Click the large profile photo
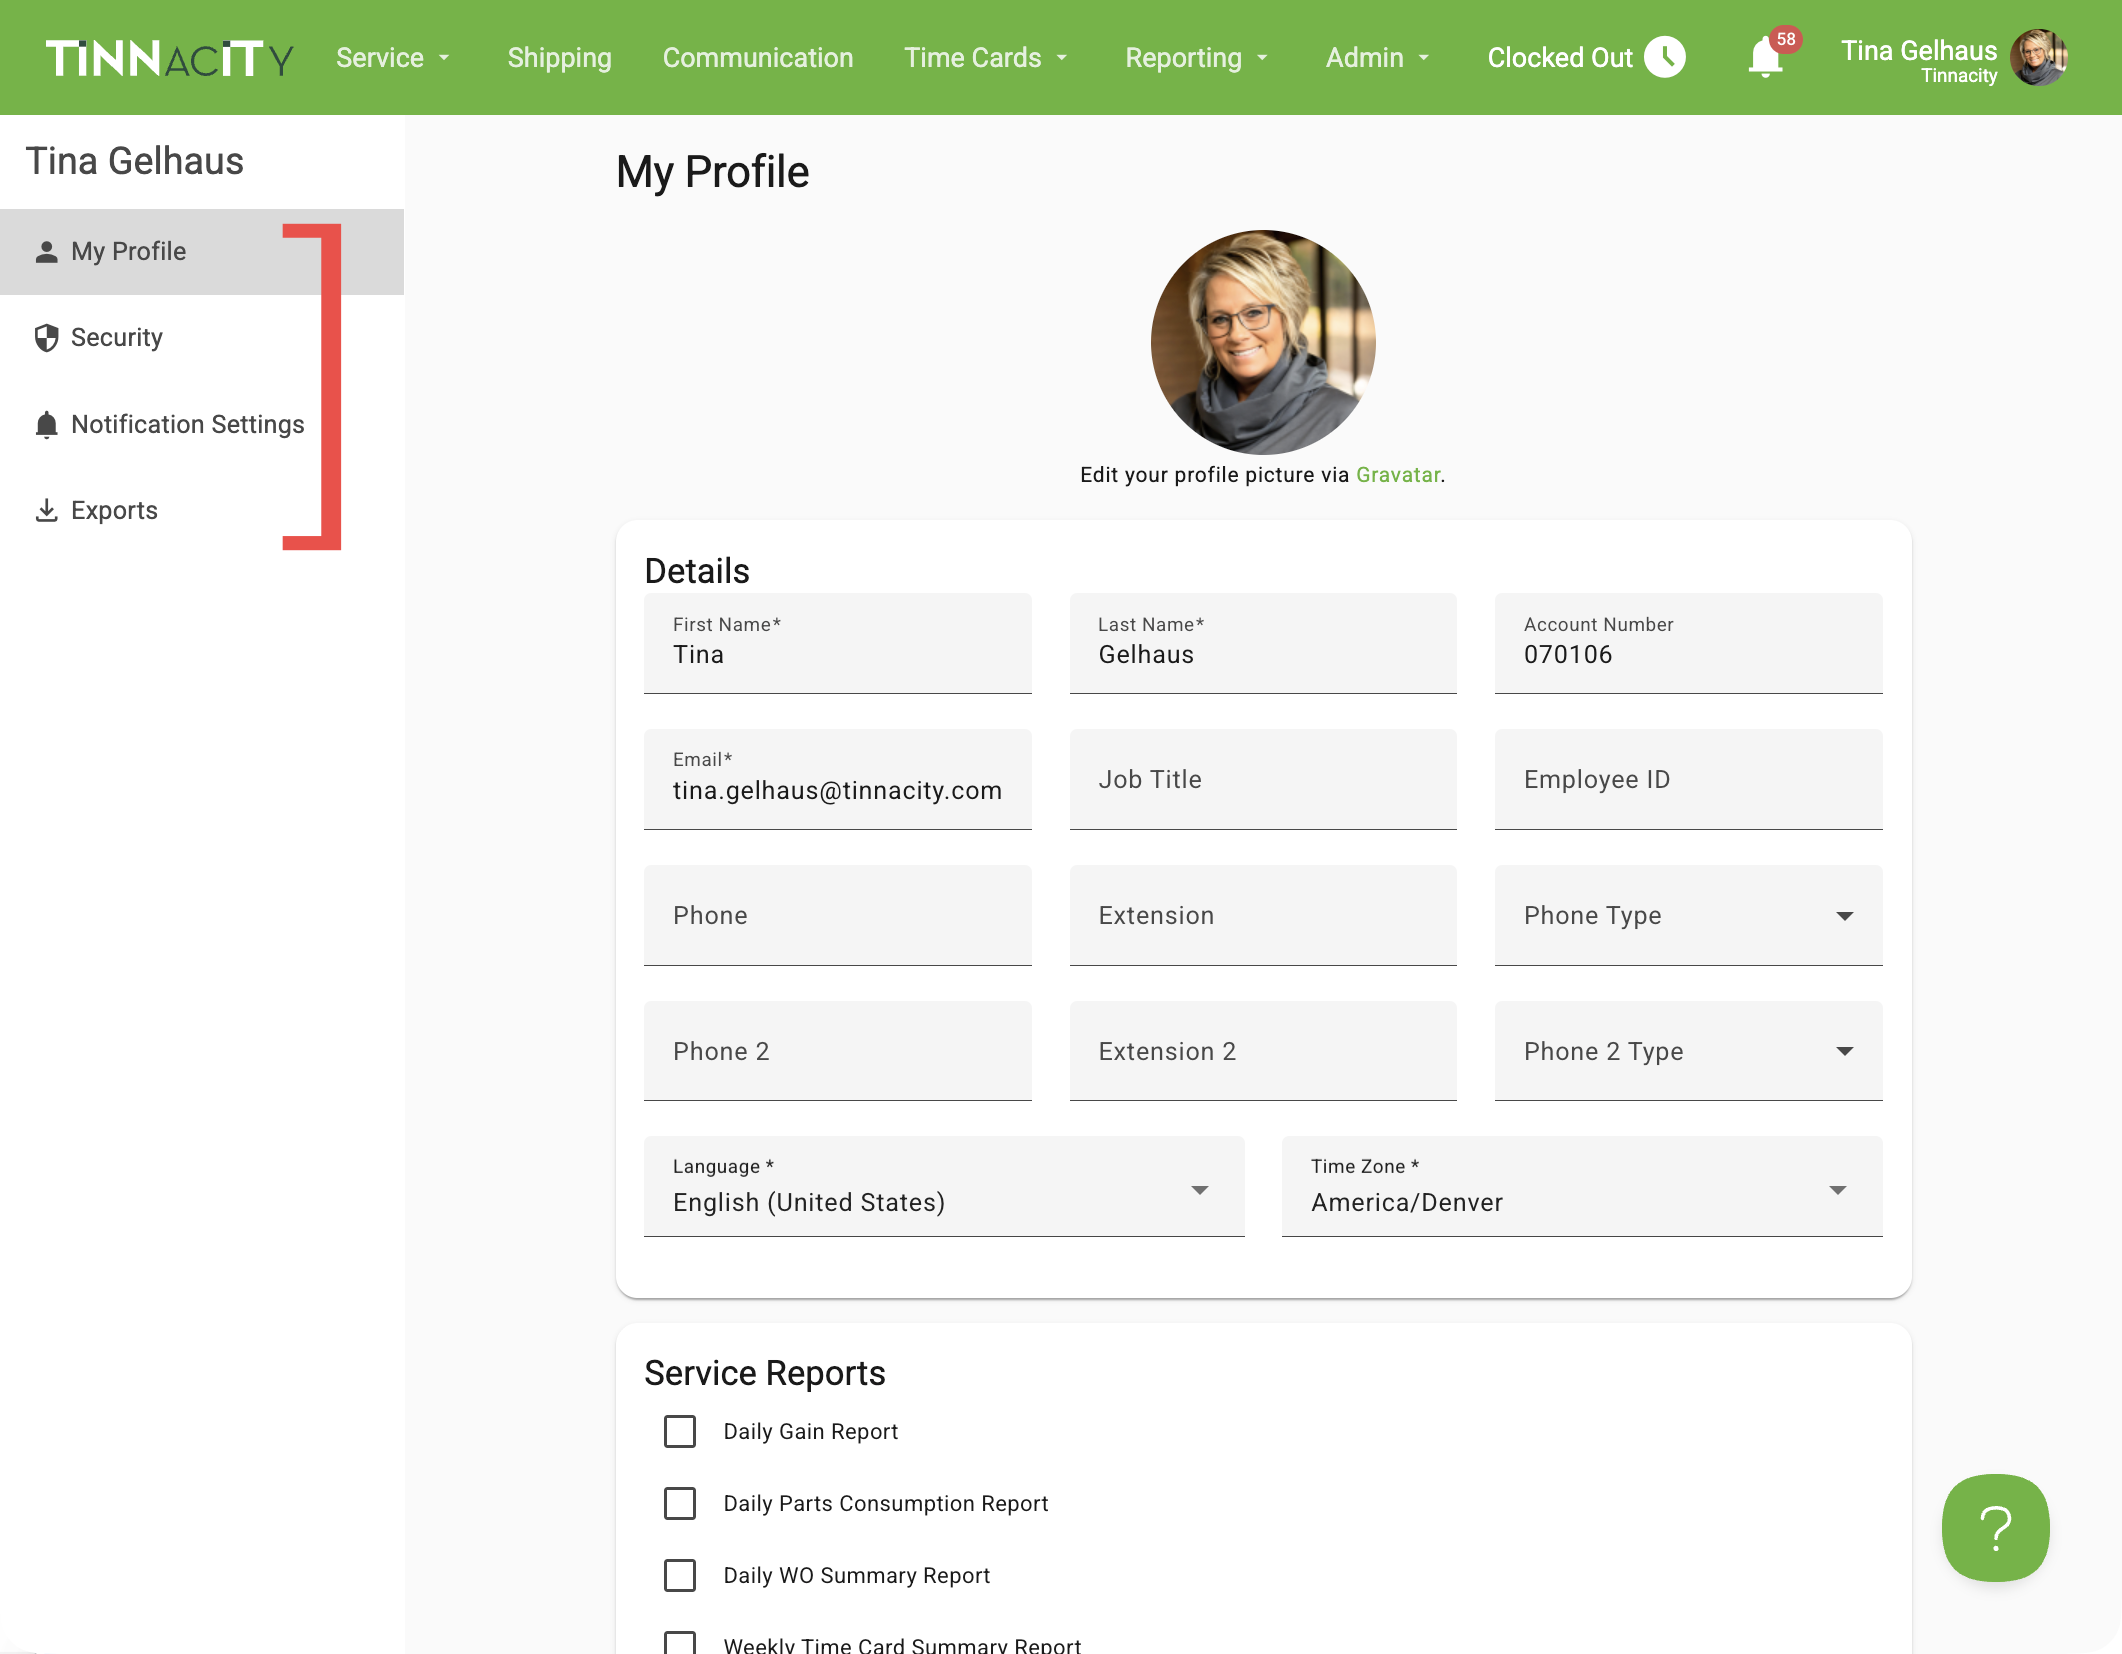 click(1262, 342)
